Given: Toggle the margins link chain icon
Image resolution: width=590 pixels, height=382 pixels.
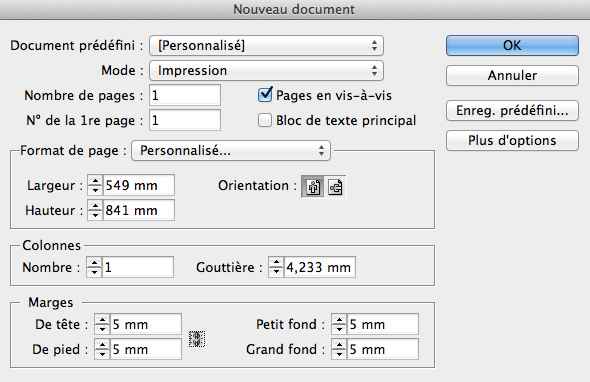Looking at the screenshot, I should (x=197, y=339).
